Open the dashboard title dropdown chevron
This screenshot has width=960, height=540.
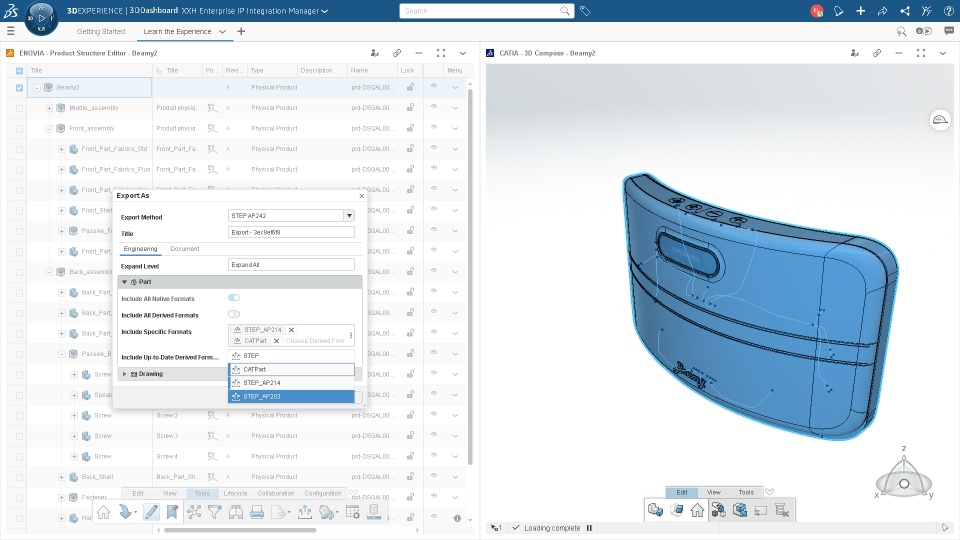(x=324, y=11)
